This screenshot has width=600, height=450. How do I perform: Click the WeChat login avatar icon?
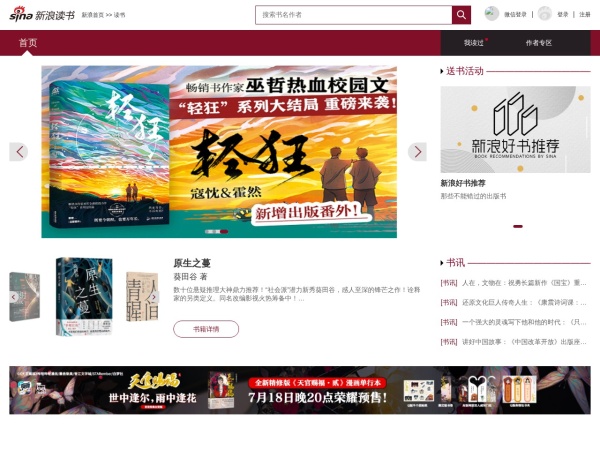pyautogui.click(x=491, y=14)
